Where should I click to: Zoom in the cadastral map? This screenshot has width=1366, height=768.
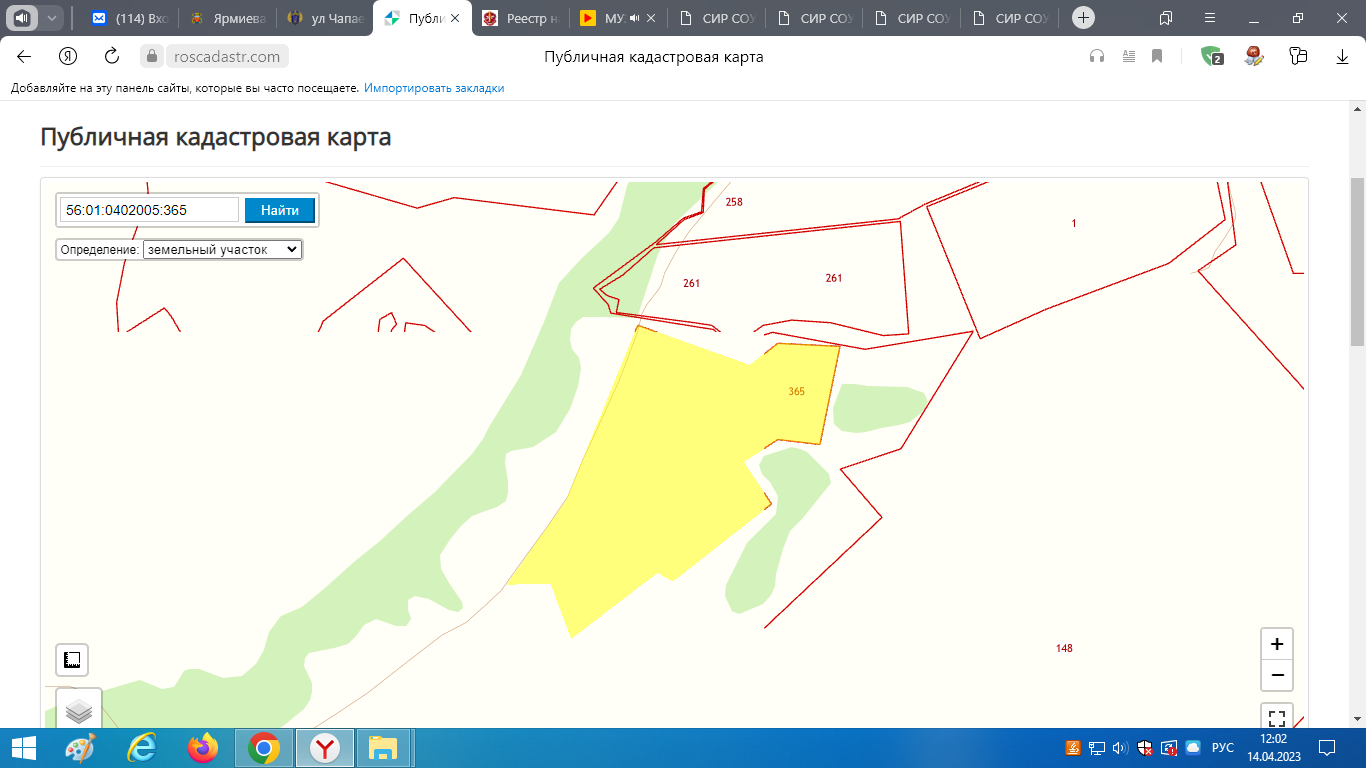[x=1277, y=644]
